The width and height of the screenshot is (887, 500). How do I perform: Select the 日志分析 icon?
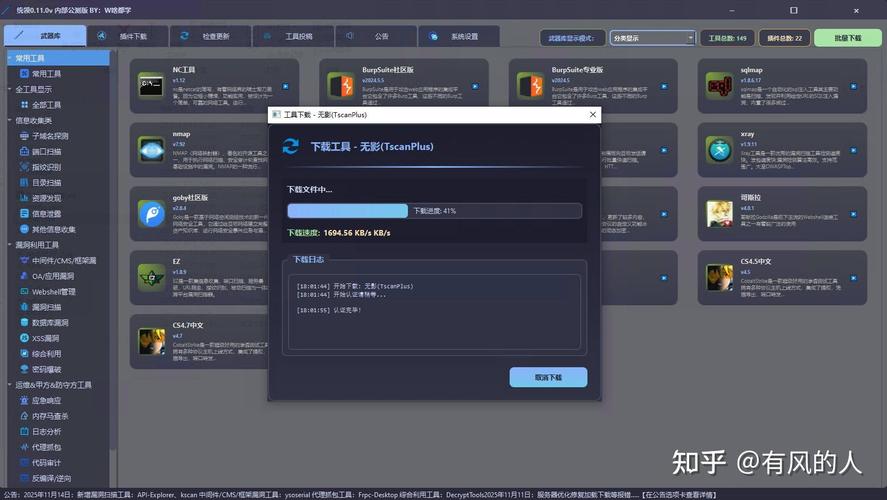click(24, 432)
